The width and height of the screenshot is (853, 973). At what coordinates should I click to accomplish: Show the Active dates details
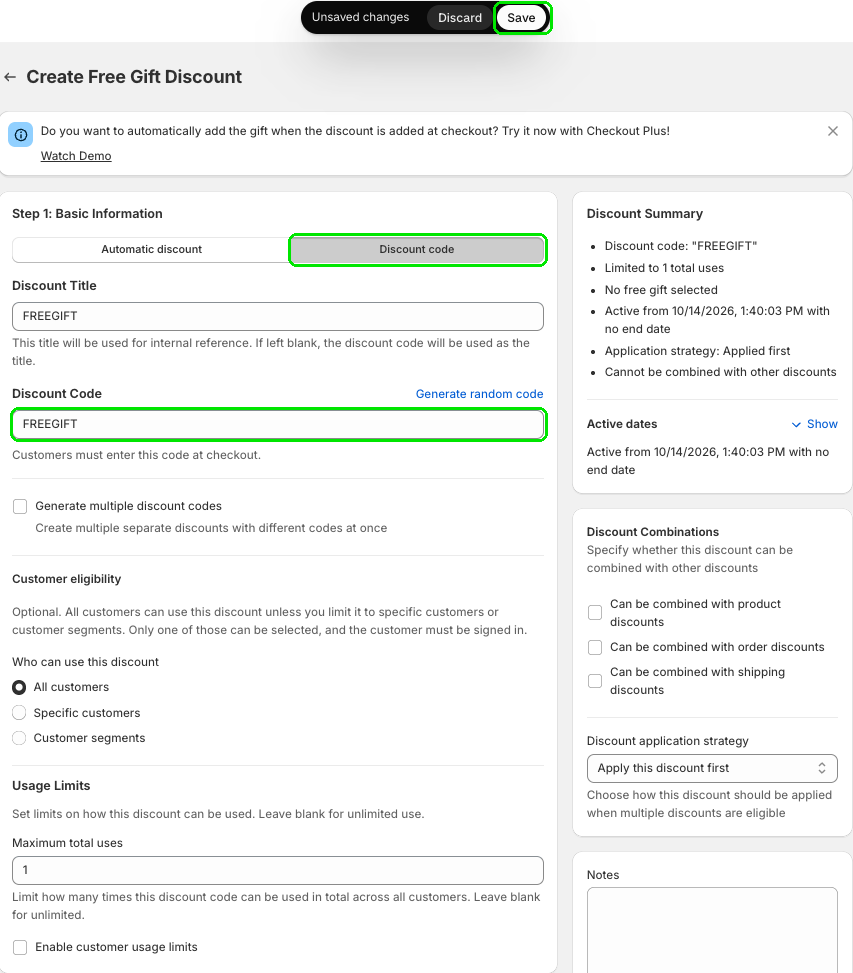click(814, 424)
